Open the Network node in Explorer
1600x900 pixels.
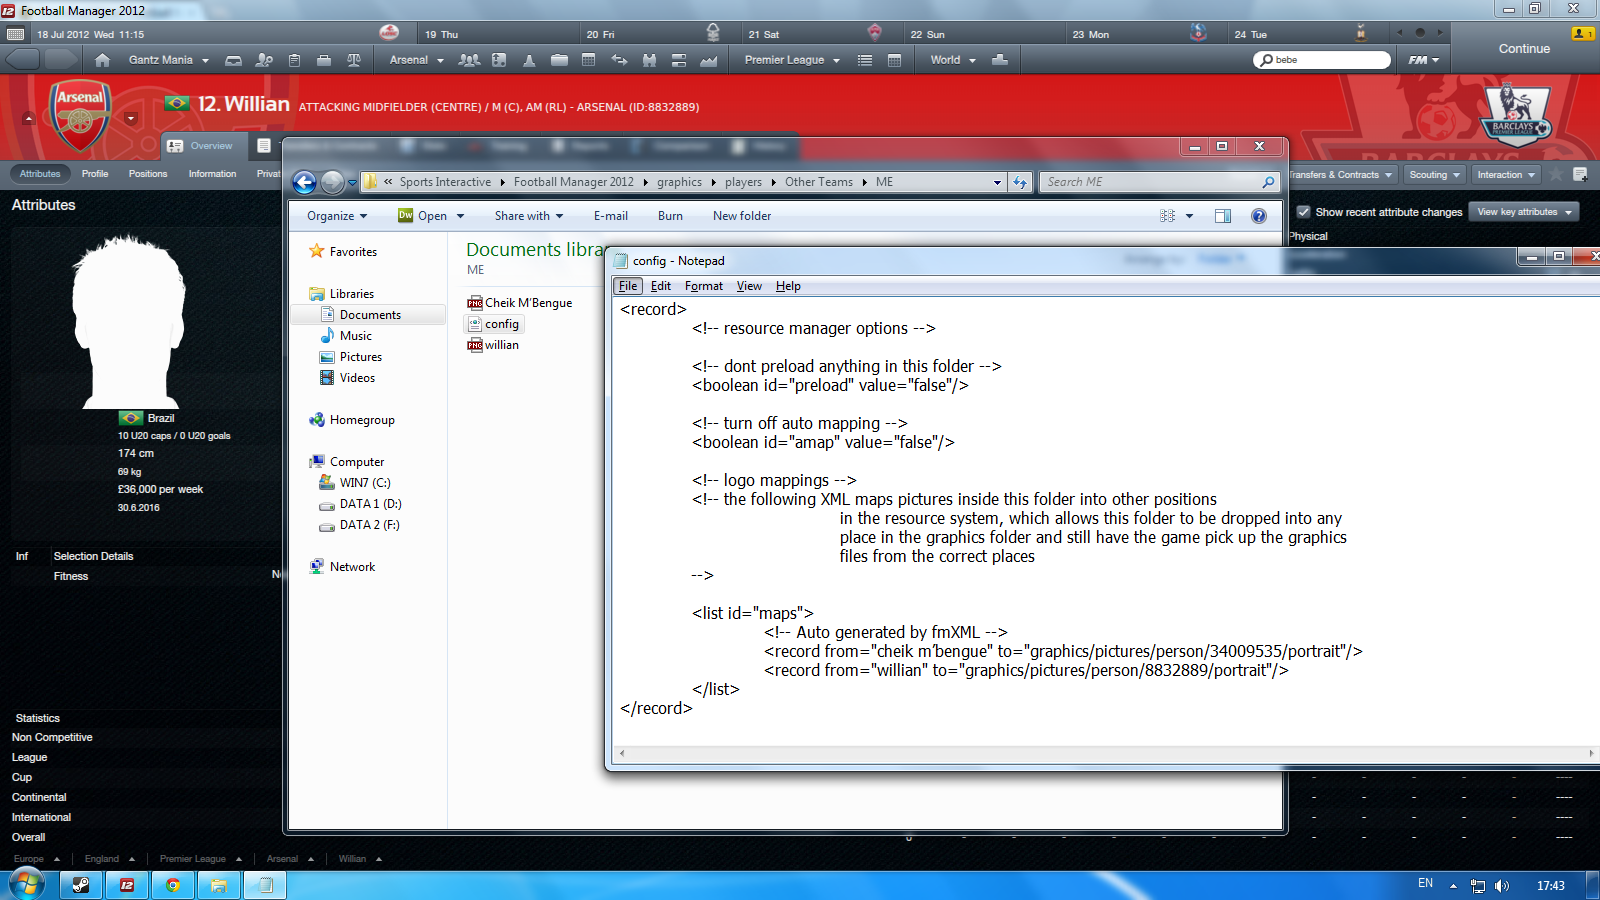[x=343, y=567]
